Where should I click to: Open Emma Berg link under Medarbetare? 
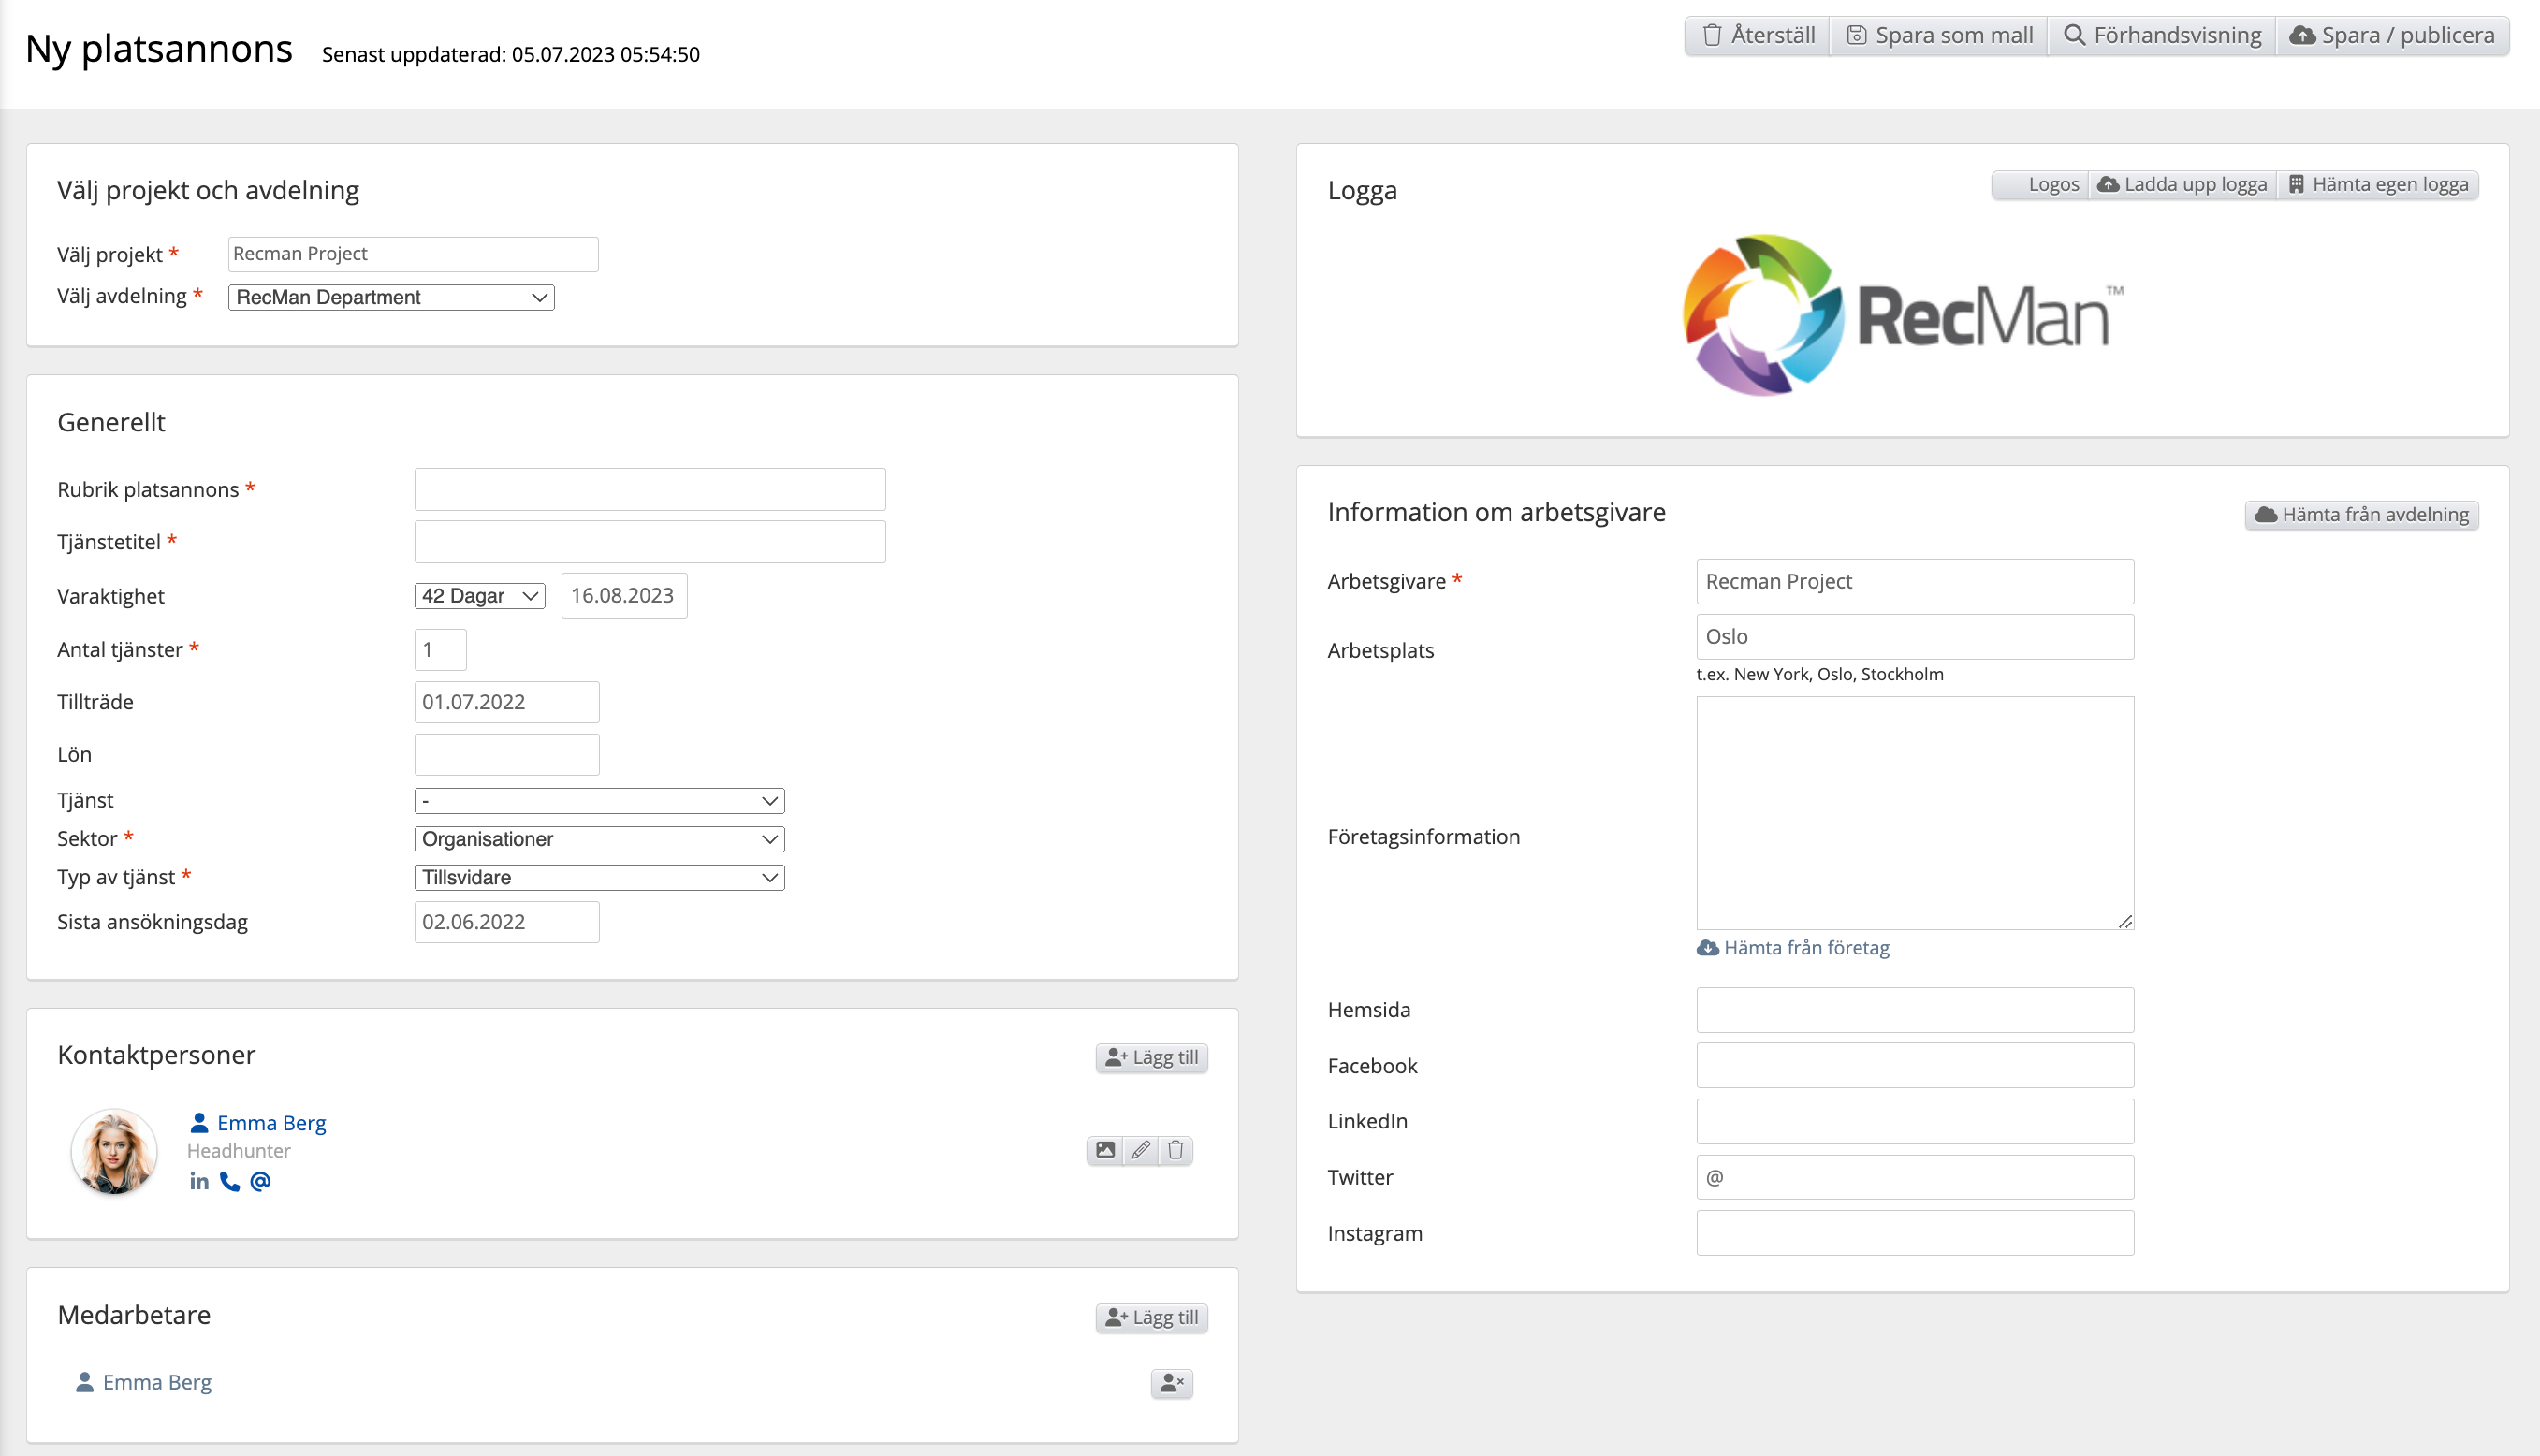(x=144, y=1382)
